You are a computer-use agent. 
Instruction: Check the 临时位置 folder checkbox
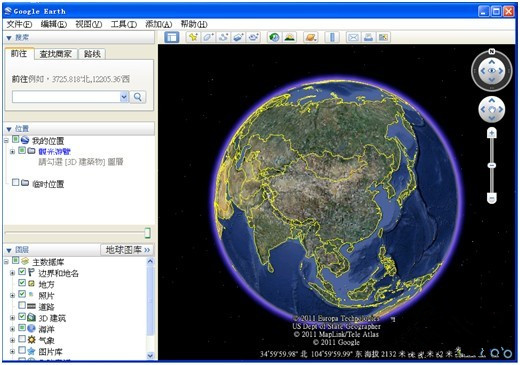(15, 182)
